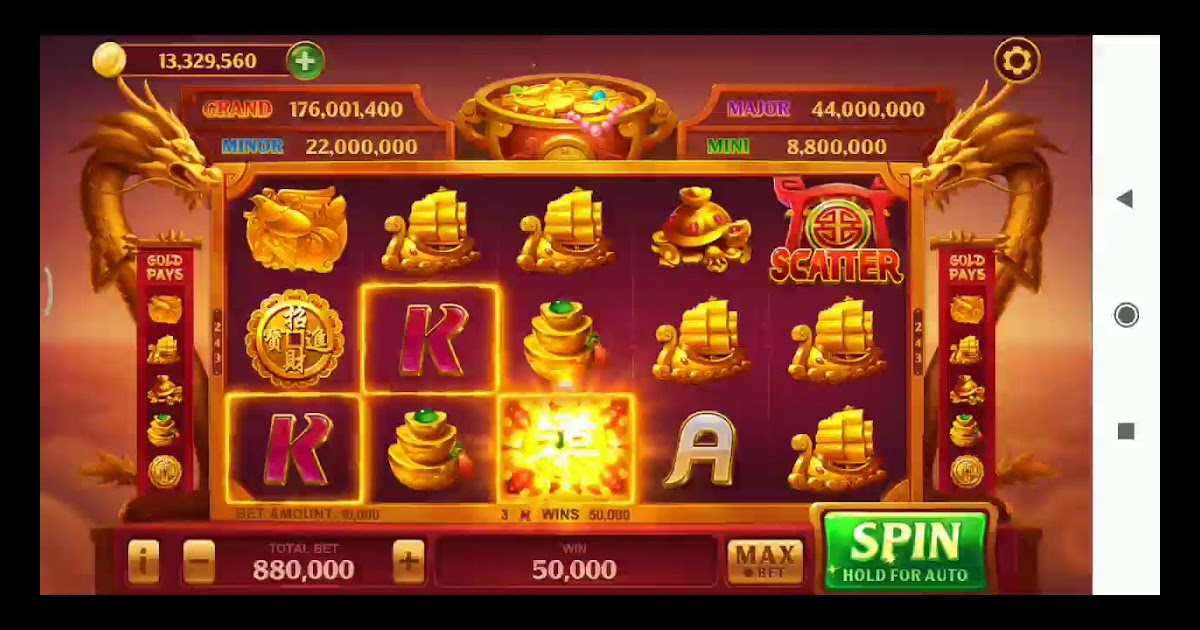Add coins with the green plus button

point(304,61)
